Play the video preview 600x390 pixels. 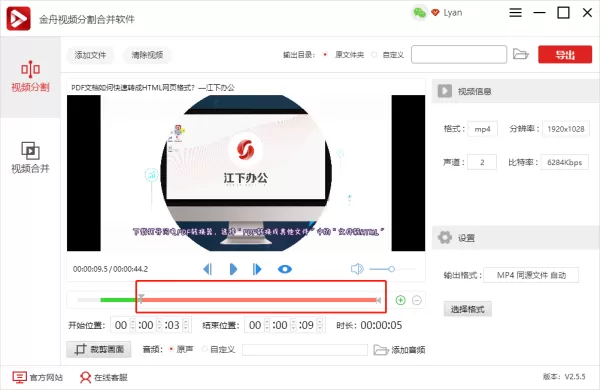tap(233, 269)
